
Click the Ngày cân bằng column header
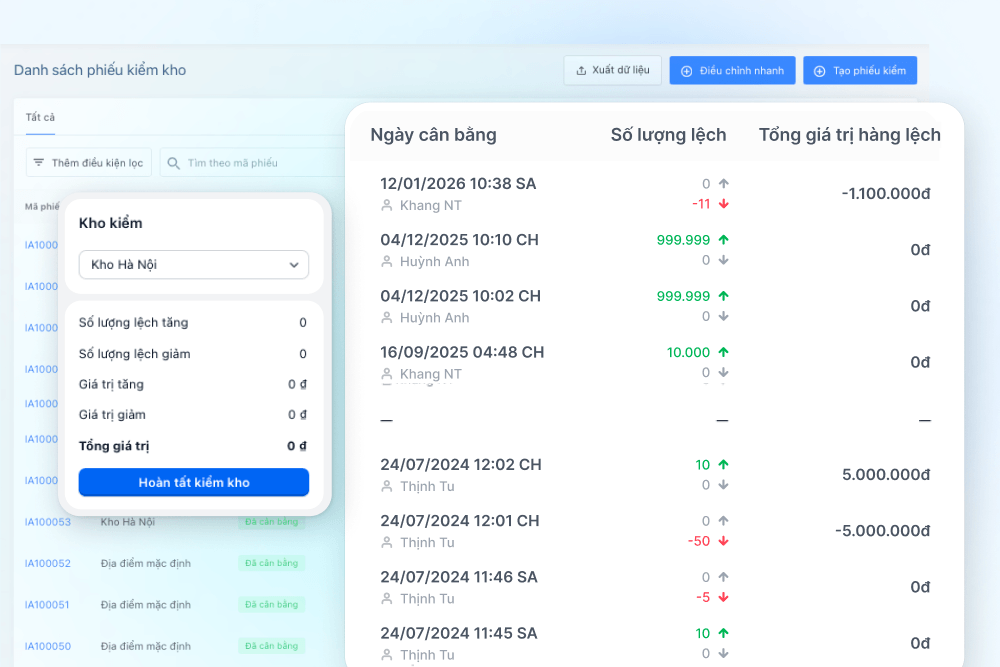pos(434,135)
